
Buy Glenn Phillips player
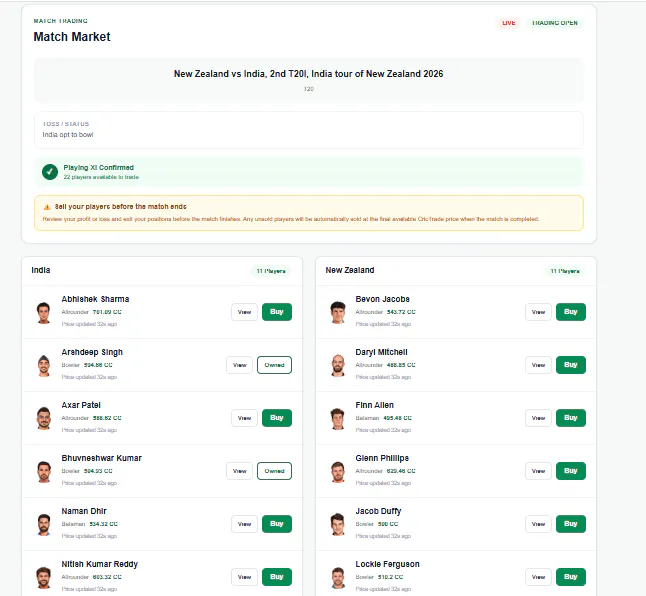(571, 471)
